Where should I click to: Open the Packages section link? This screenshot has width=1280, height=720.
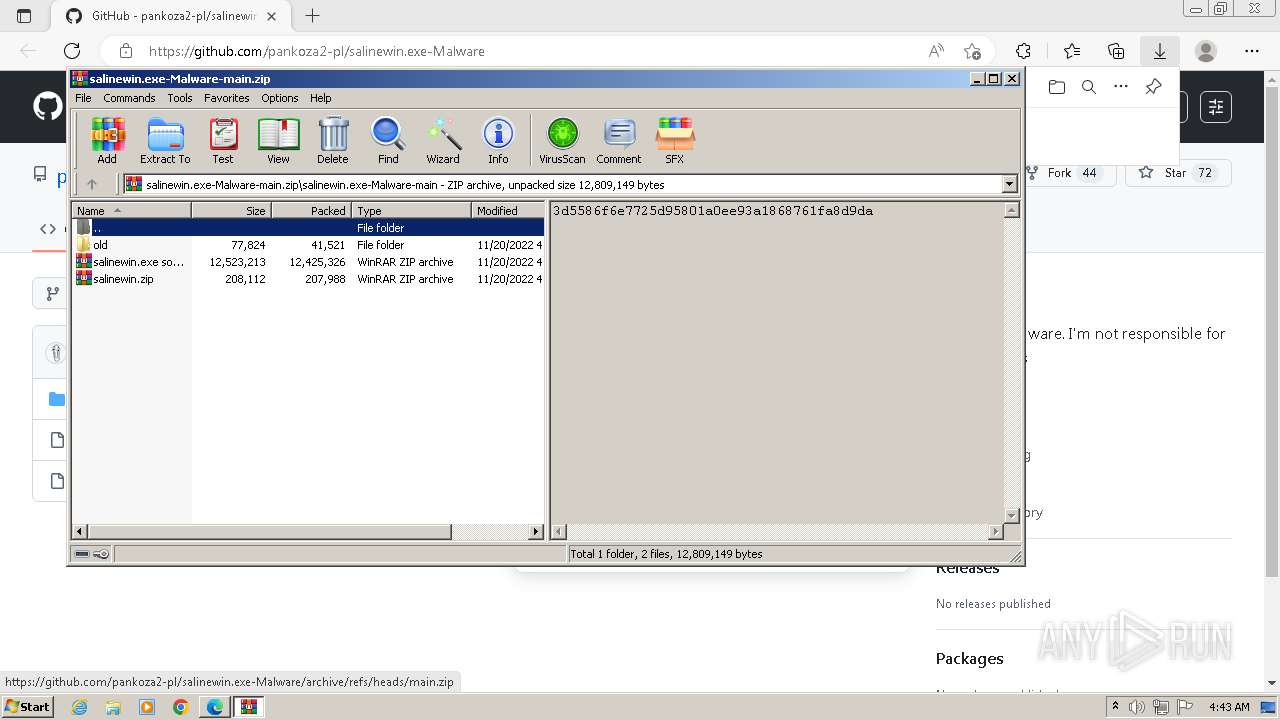pyautogui.click(x=970, y=658)
